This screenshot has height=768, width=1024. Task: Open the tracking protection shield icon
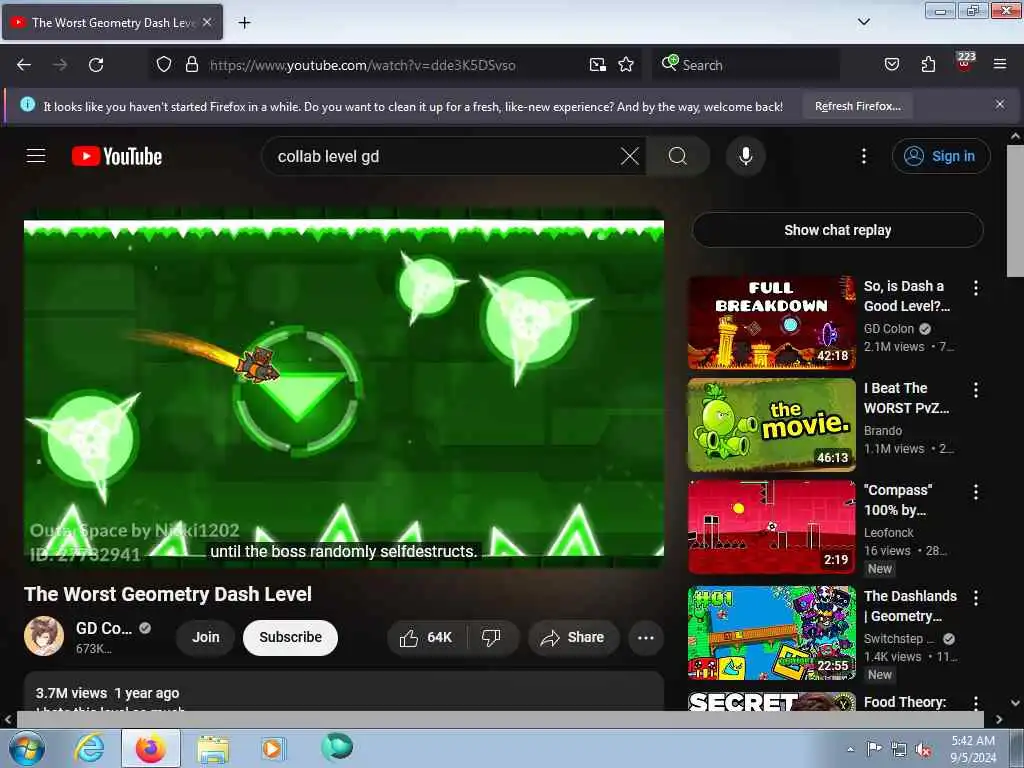[164, 65]
